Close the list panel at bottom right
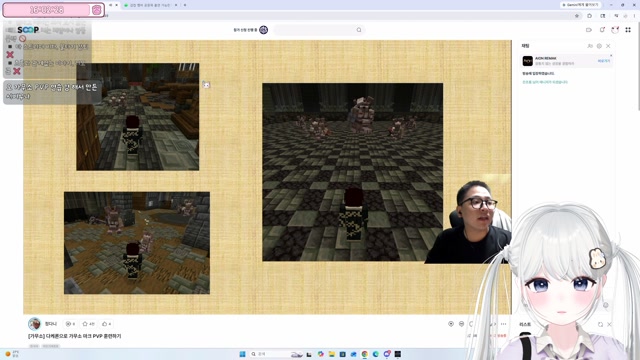 pyautogui.click(x=609, y=324)
